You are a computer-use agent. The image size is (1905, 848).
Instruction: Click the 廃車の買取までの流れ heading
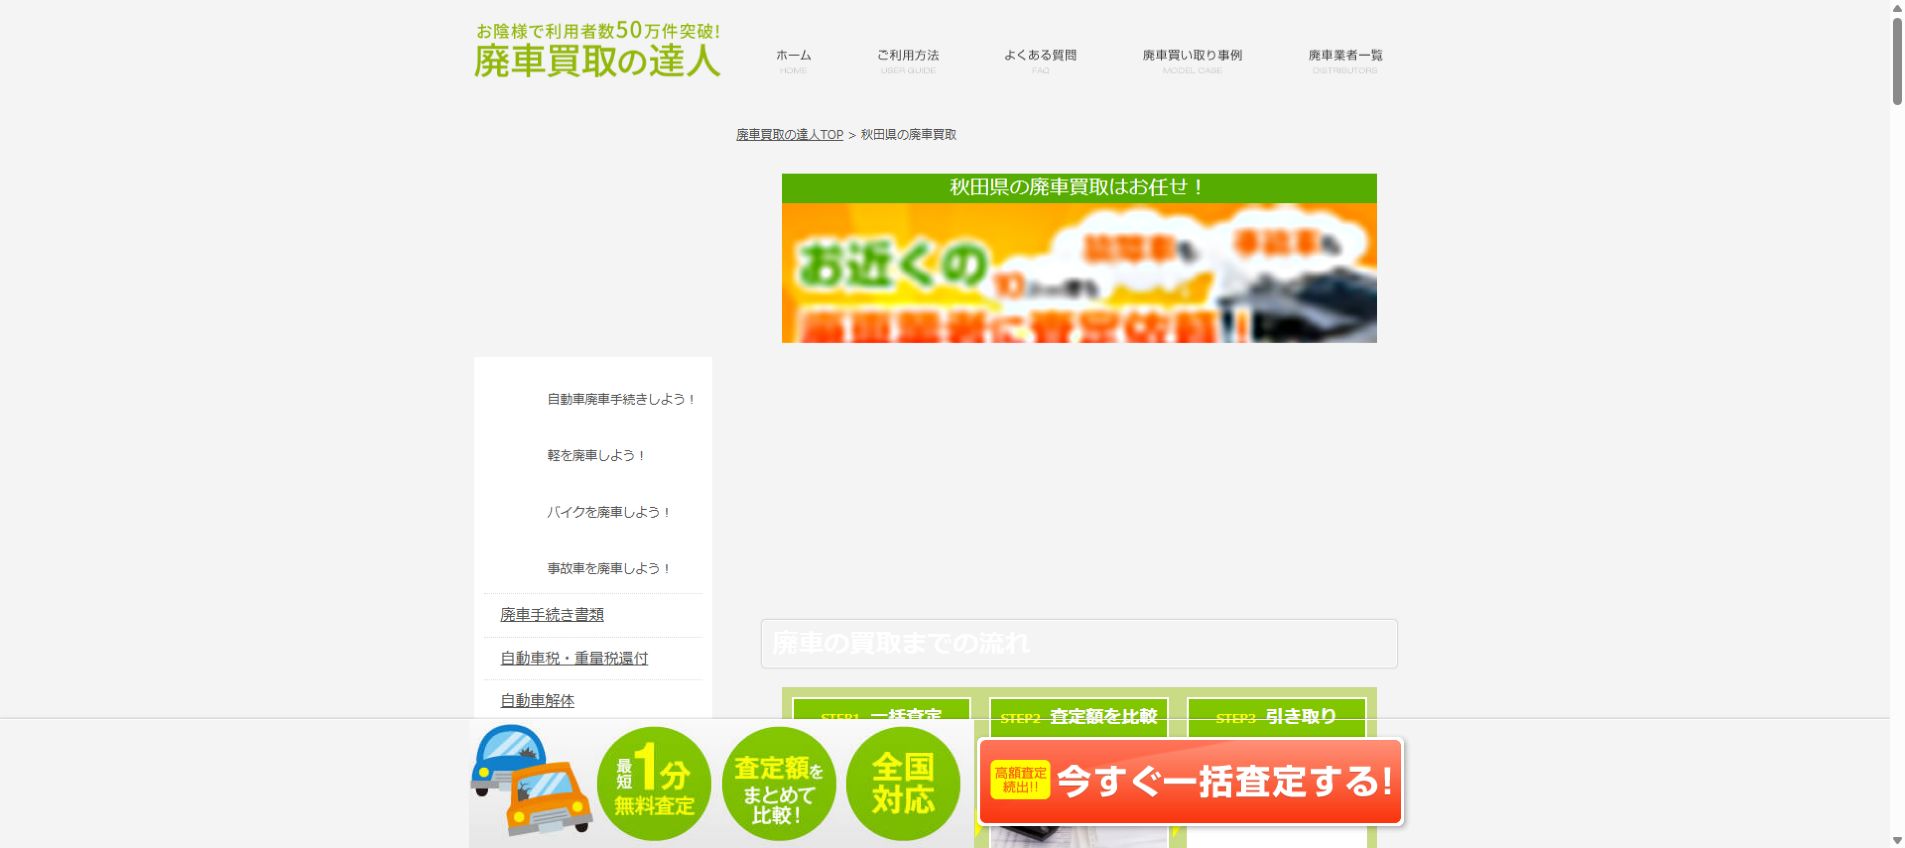(x=1079, y=643)
